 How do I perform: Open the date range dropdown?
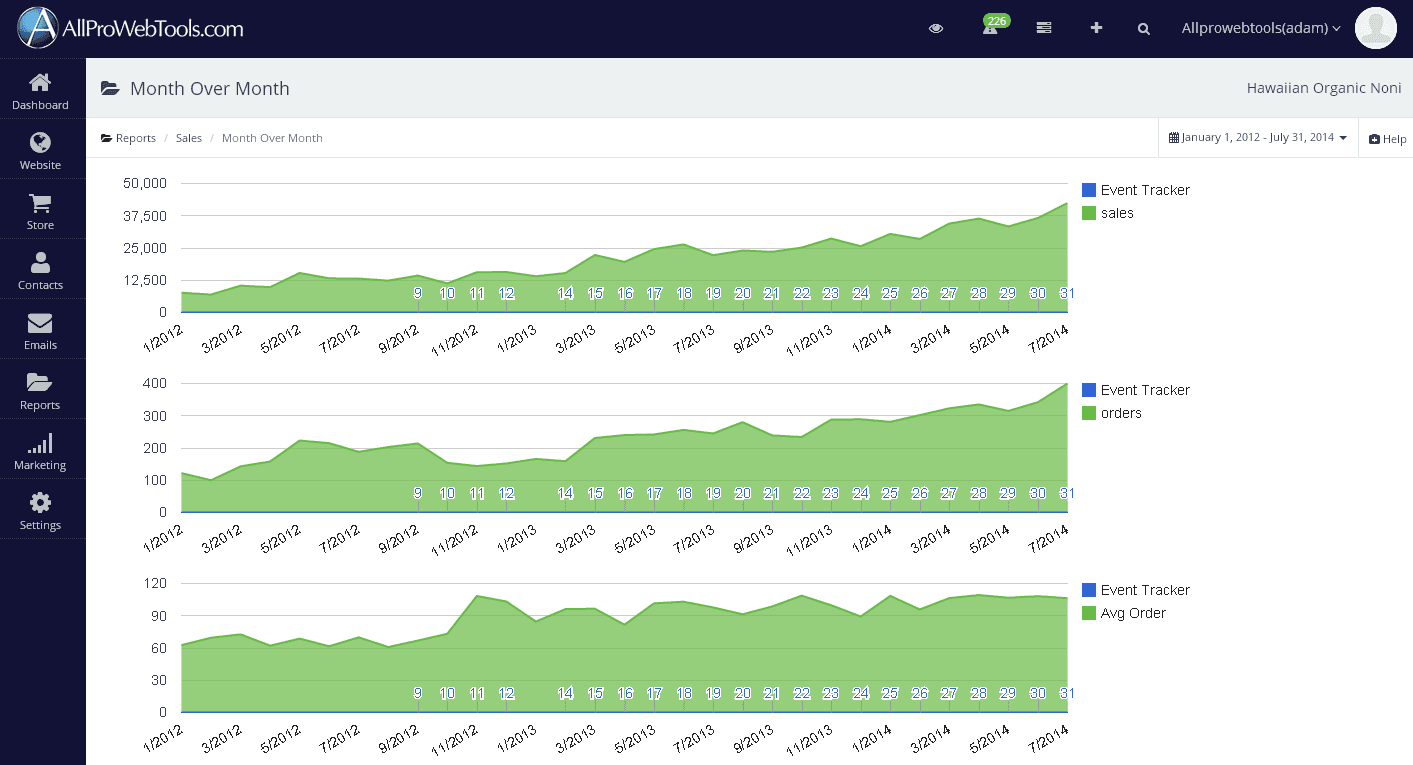coord(1258,138)
